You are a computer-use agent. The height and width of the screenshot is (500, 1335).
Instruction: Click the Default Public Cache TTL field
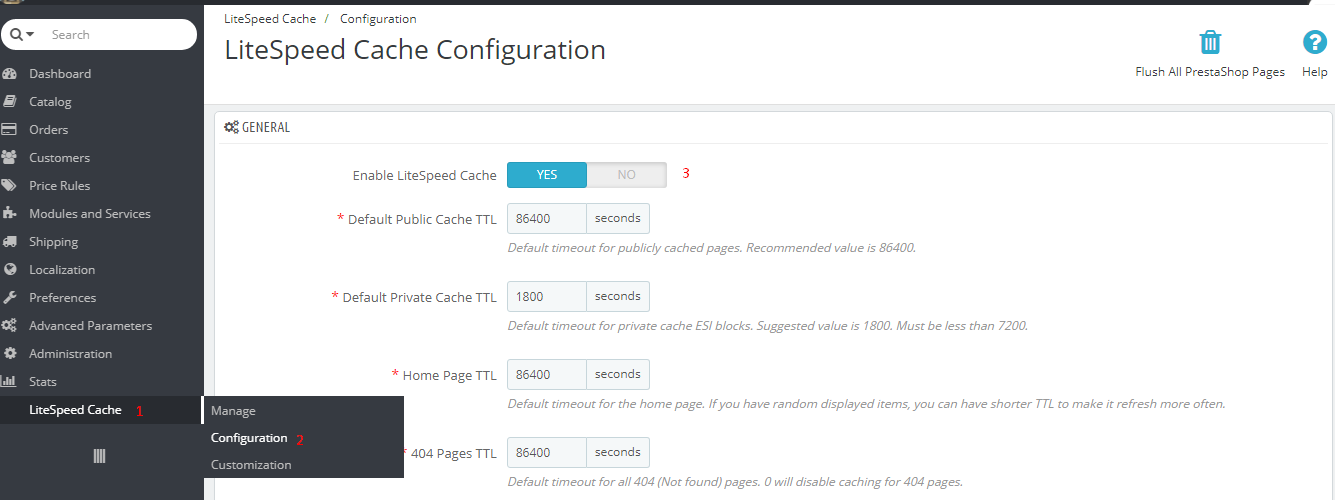pos(547,218)
